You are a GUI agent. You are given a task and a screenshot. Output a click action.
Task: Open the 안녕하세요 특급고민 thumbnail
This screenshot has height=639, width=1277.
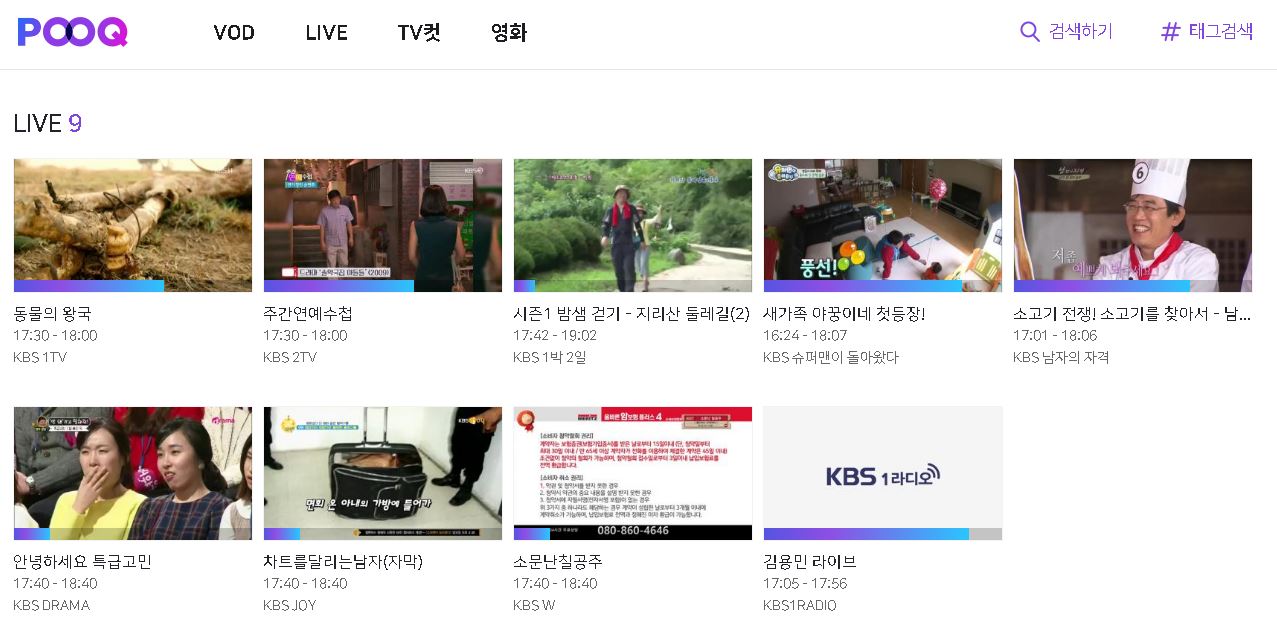133,473
